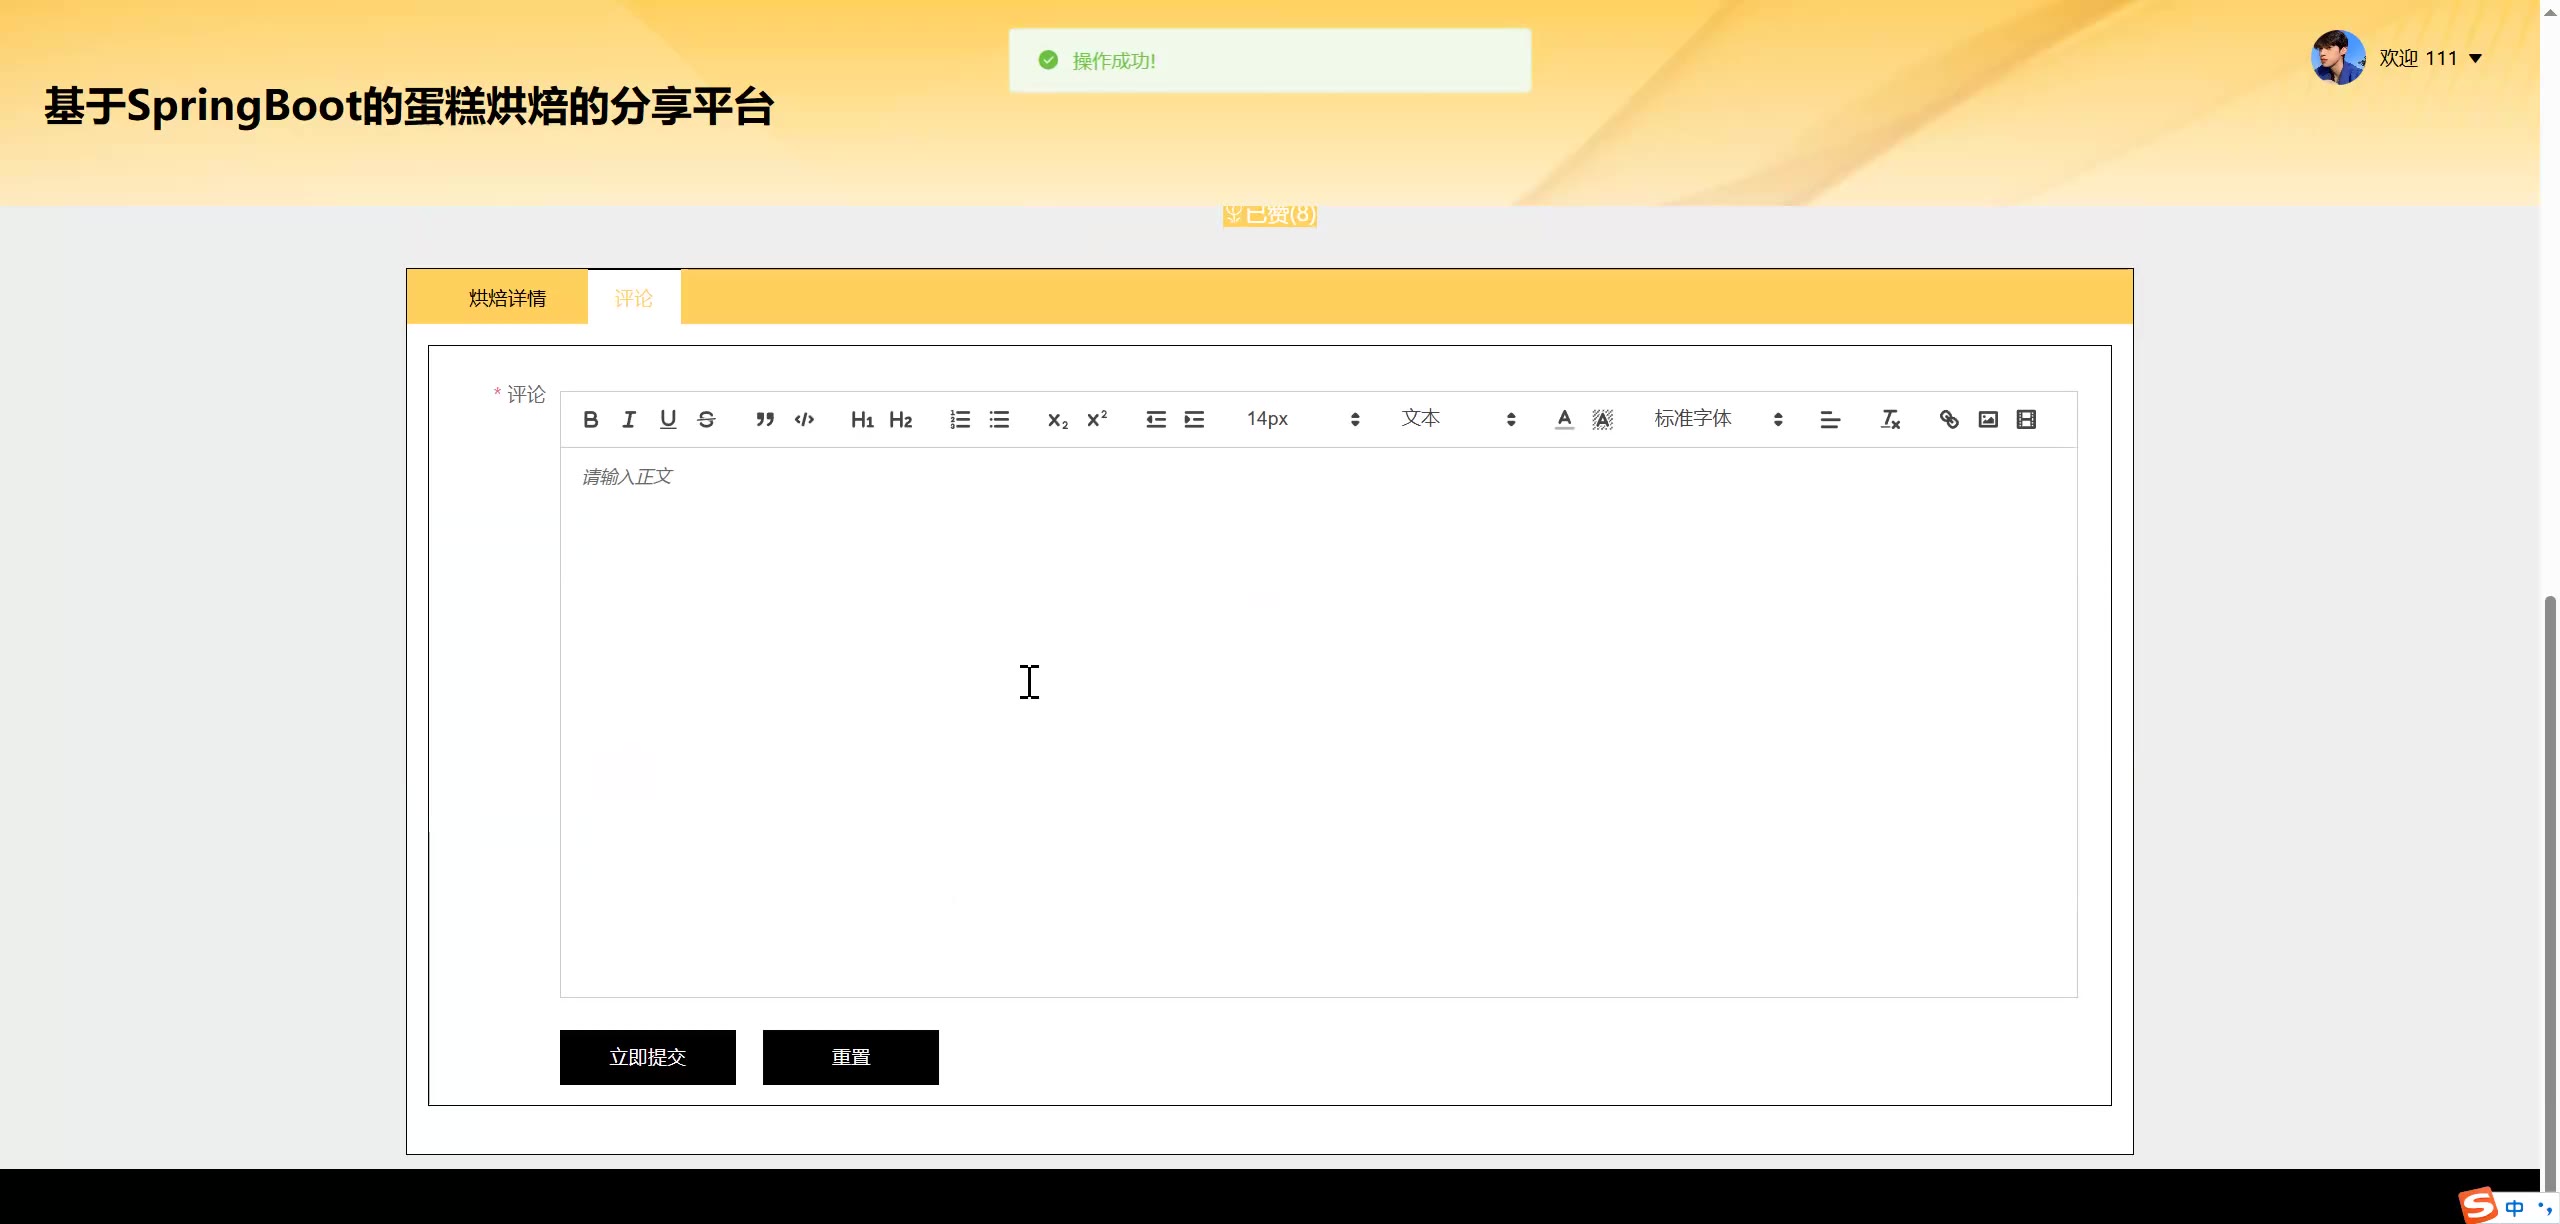Viewport: 2560px width, 1224px height.
Task: Insert an image into comment
Action: click(1988, 420)
